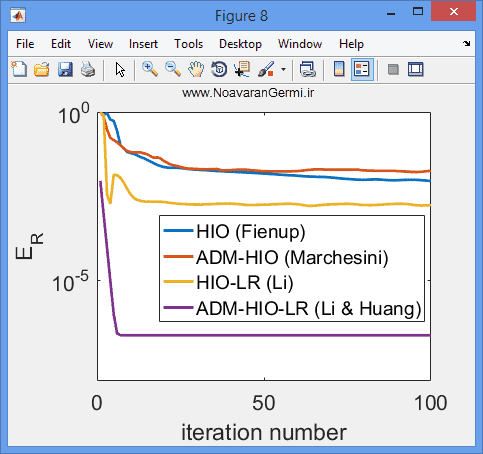483x454 pixels.
Task: Click the yellow line sample in legend
Action: point(178,282)
